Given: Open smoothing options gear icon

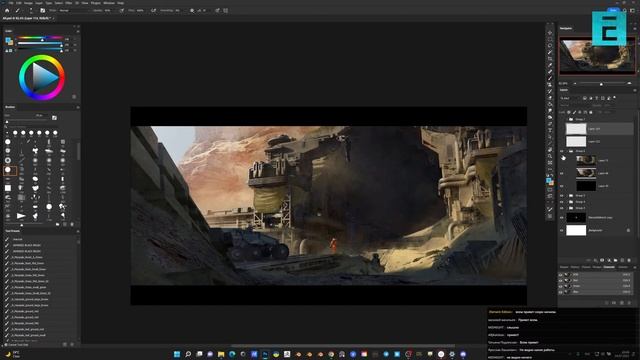Looking at the screenshot, I should pos(192,11).
